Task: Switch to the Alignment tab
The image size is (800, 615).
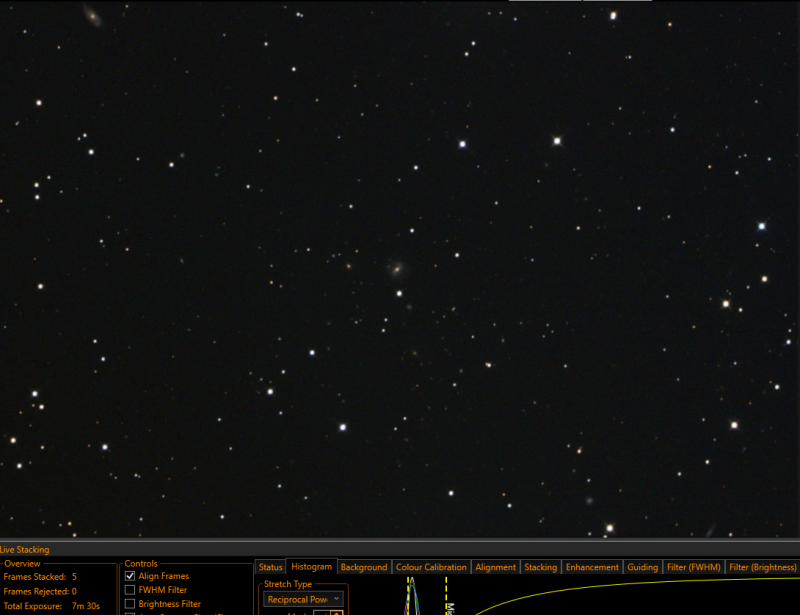Action: 495,567
